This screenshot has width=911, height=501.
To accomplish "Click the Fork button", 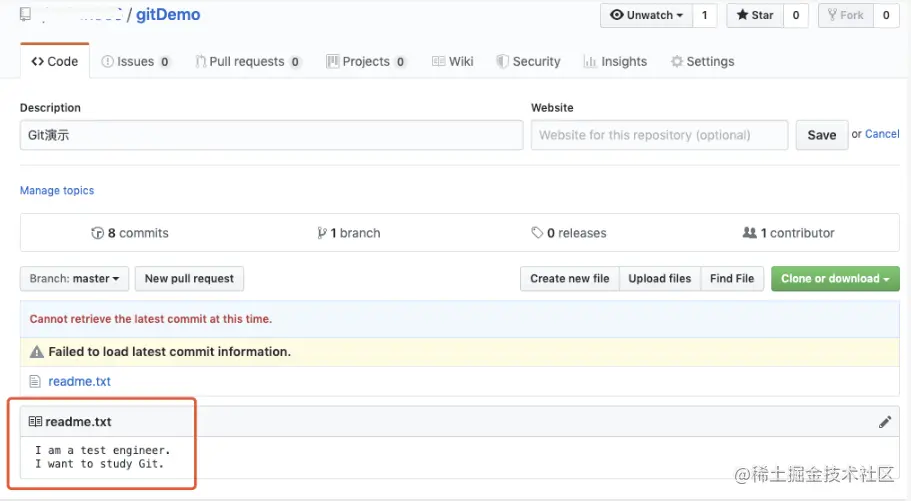I will (845, 15).
